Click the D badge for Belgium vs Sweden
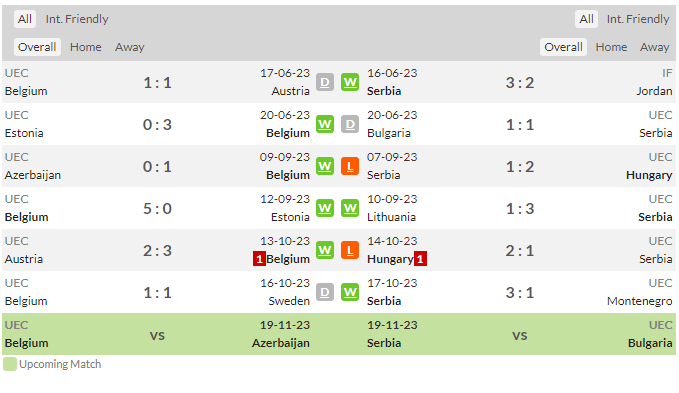679x393 pixels. (325, 292)
